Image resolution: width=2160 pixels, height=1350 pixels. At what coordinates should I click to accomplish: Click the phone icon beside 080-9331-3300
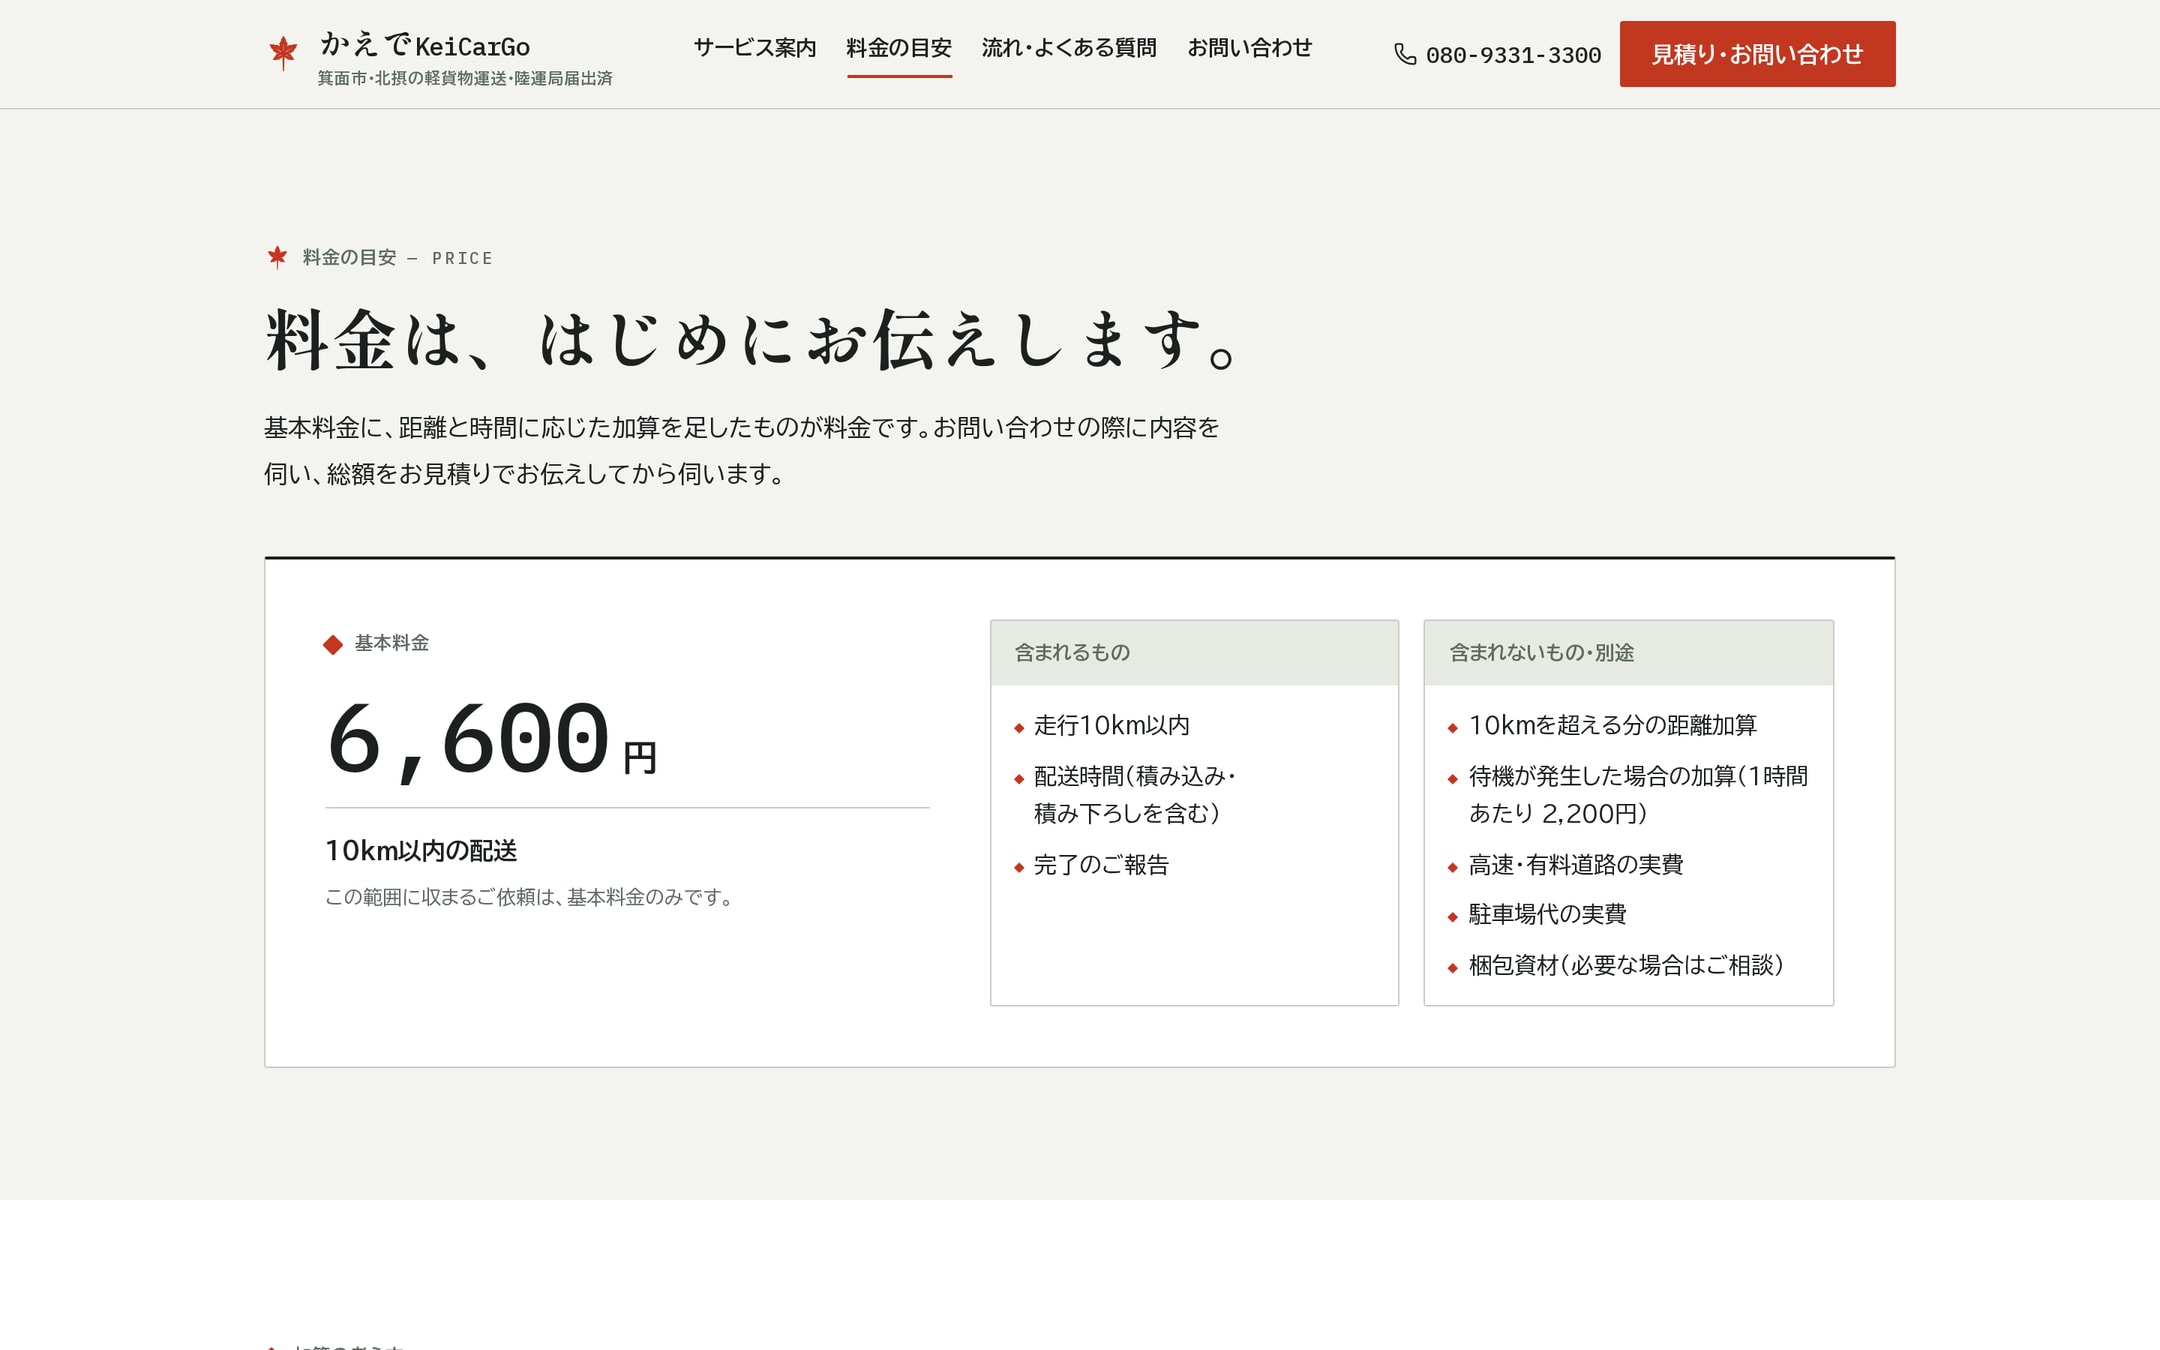click(x=1405, y=55)
